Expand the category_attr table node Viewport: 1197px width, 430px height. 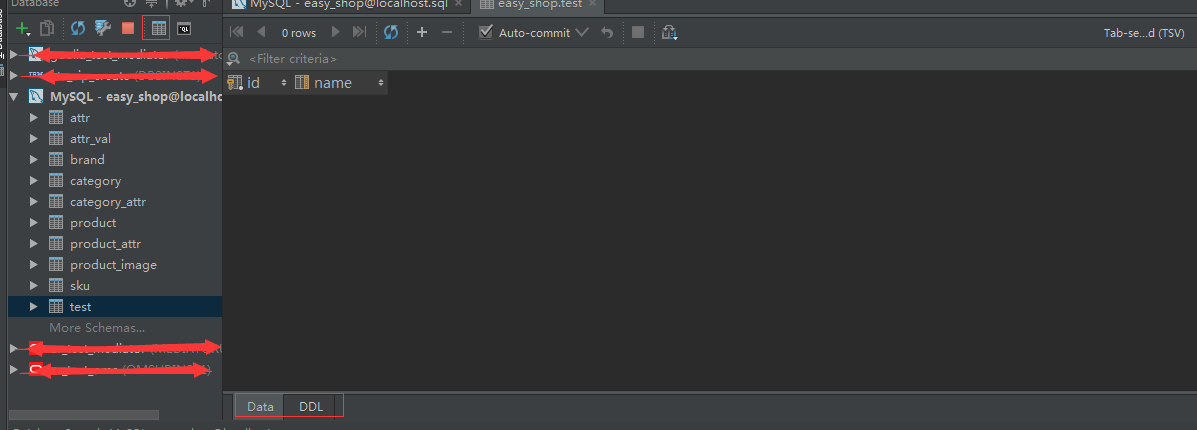point(34,202)
